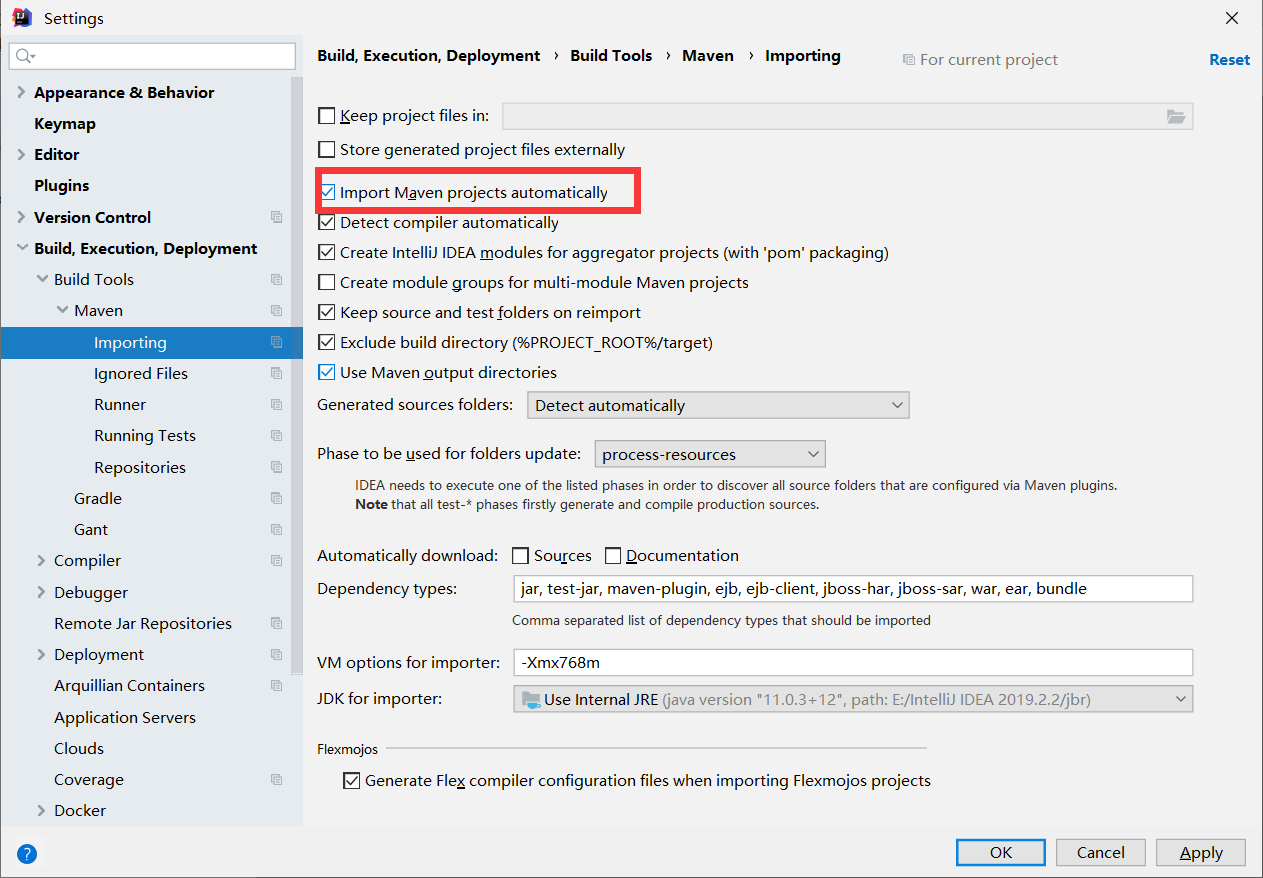Click the project-level icon beside Ignored Files

click(277, 373)
